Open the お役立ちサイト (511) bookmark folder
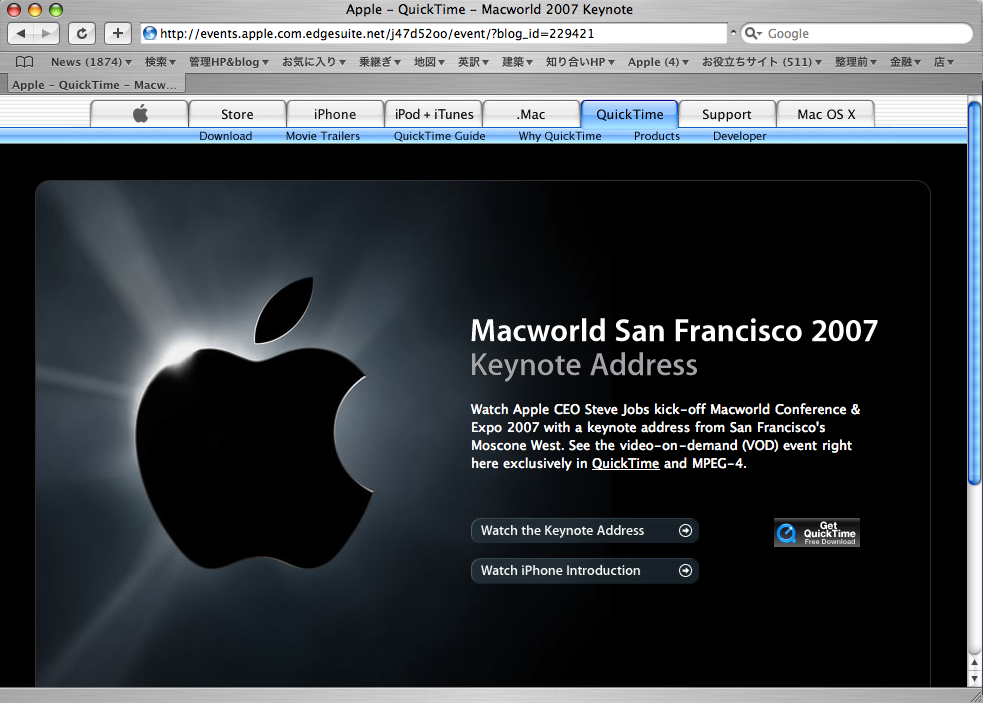 click(x=762, y=61)
